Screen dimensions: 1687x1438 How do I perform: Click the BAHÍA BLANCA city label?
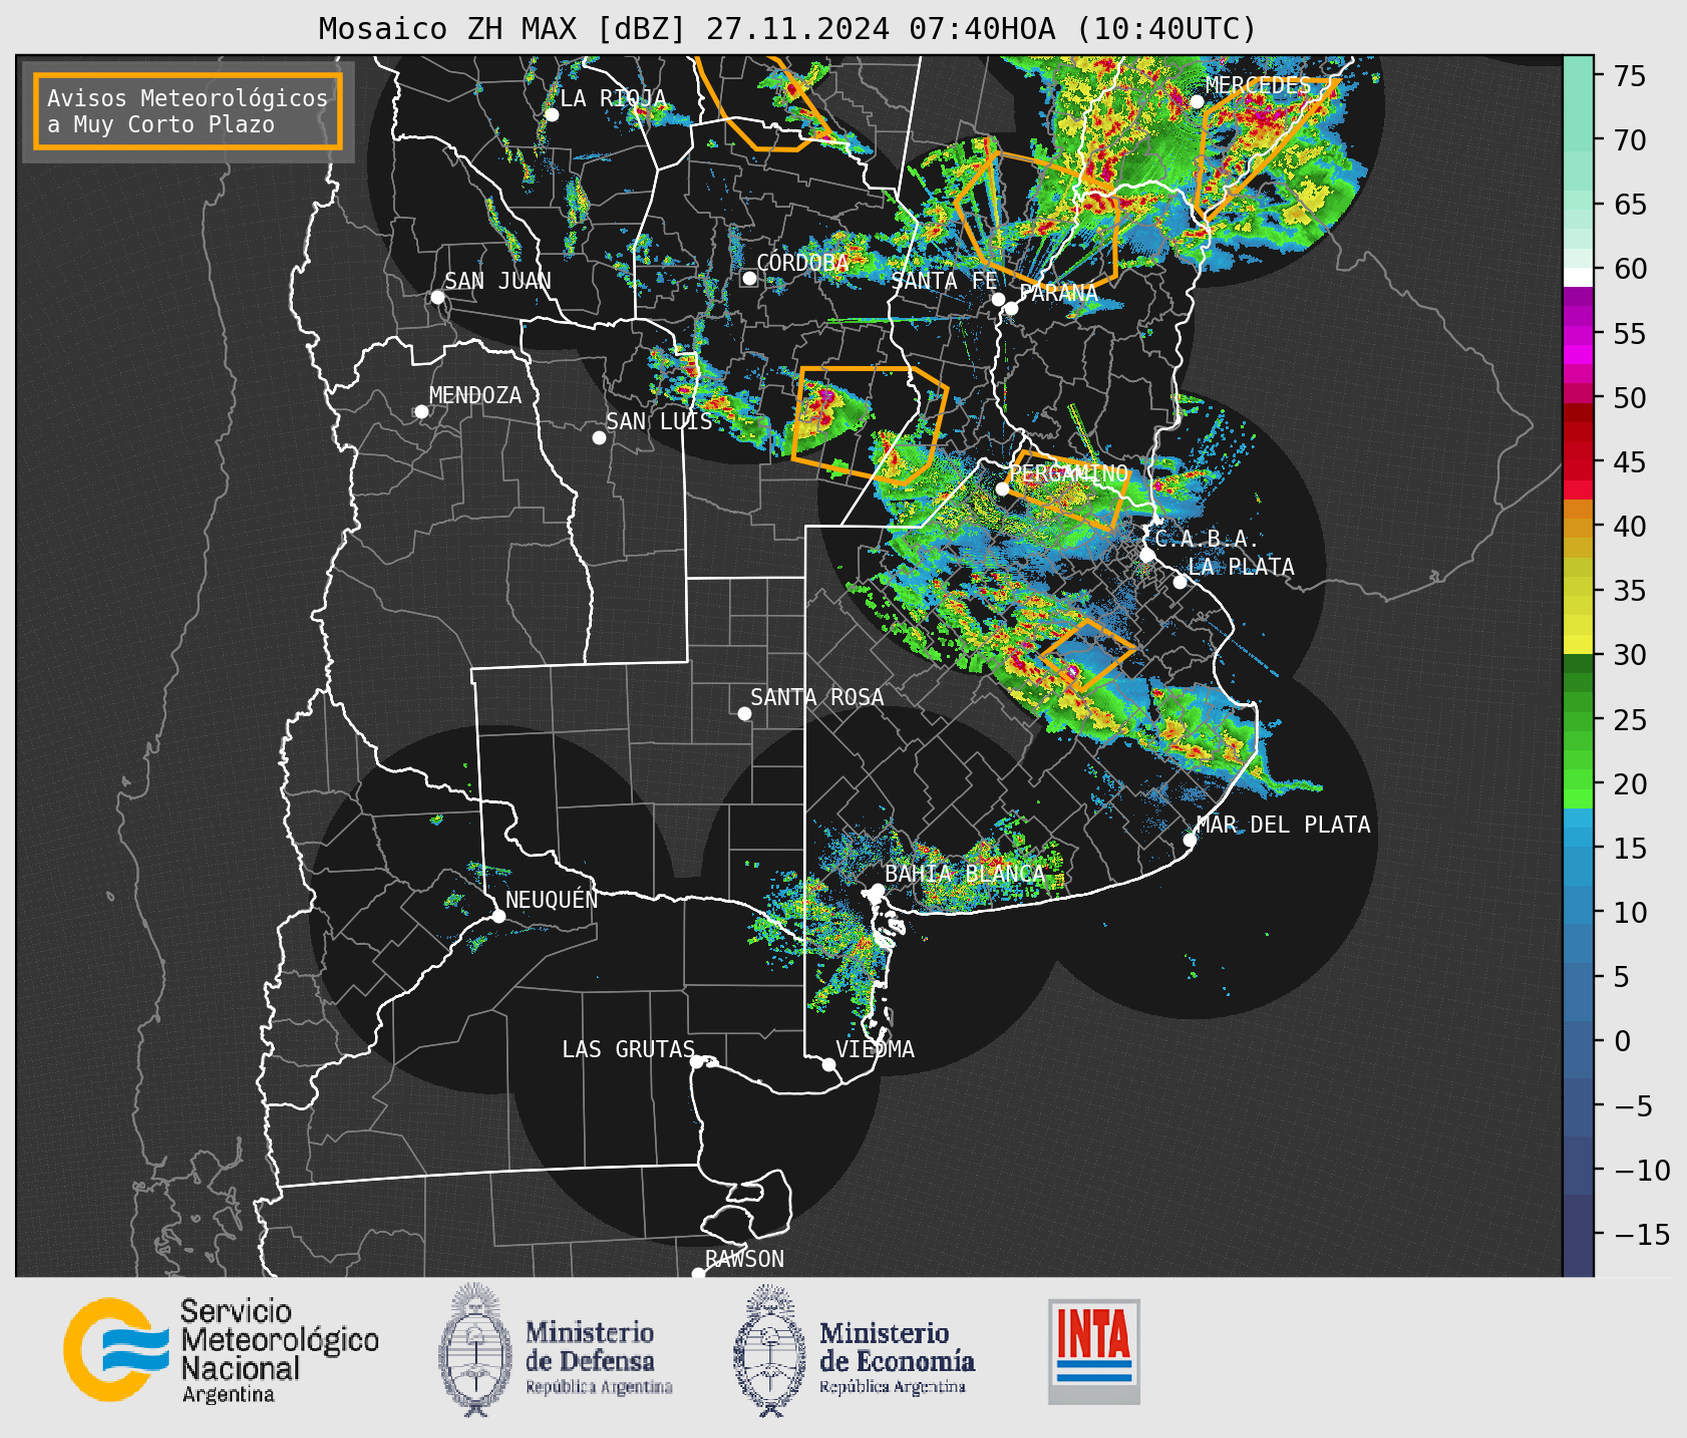[x=965, y=874]
